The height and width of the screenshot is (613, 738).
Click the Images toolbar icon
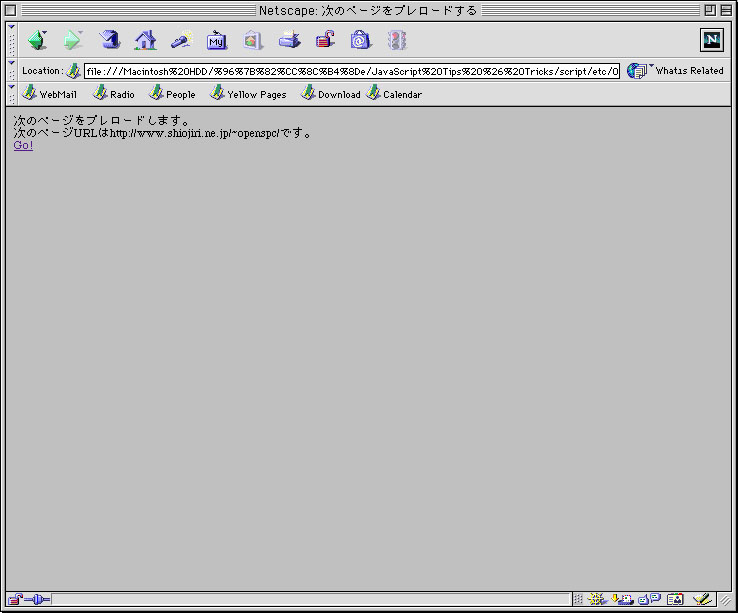(x=253, y=40)
